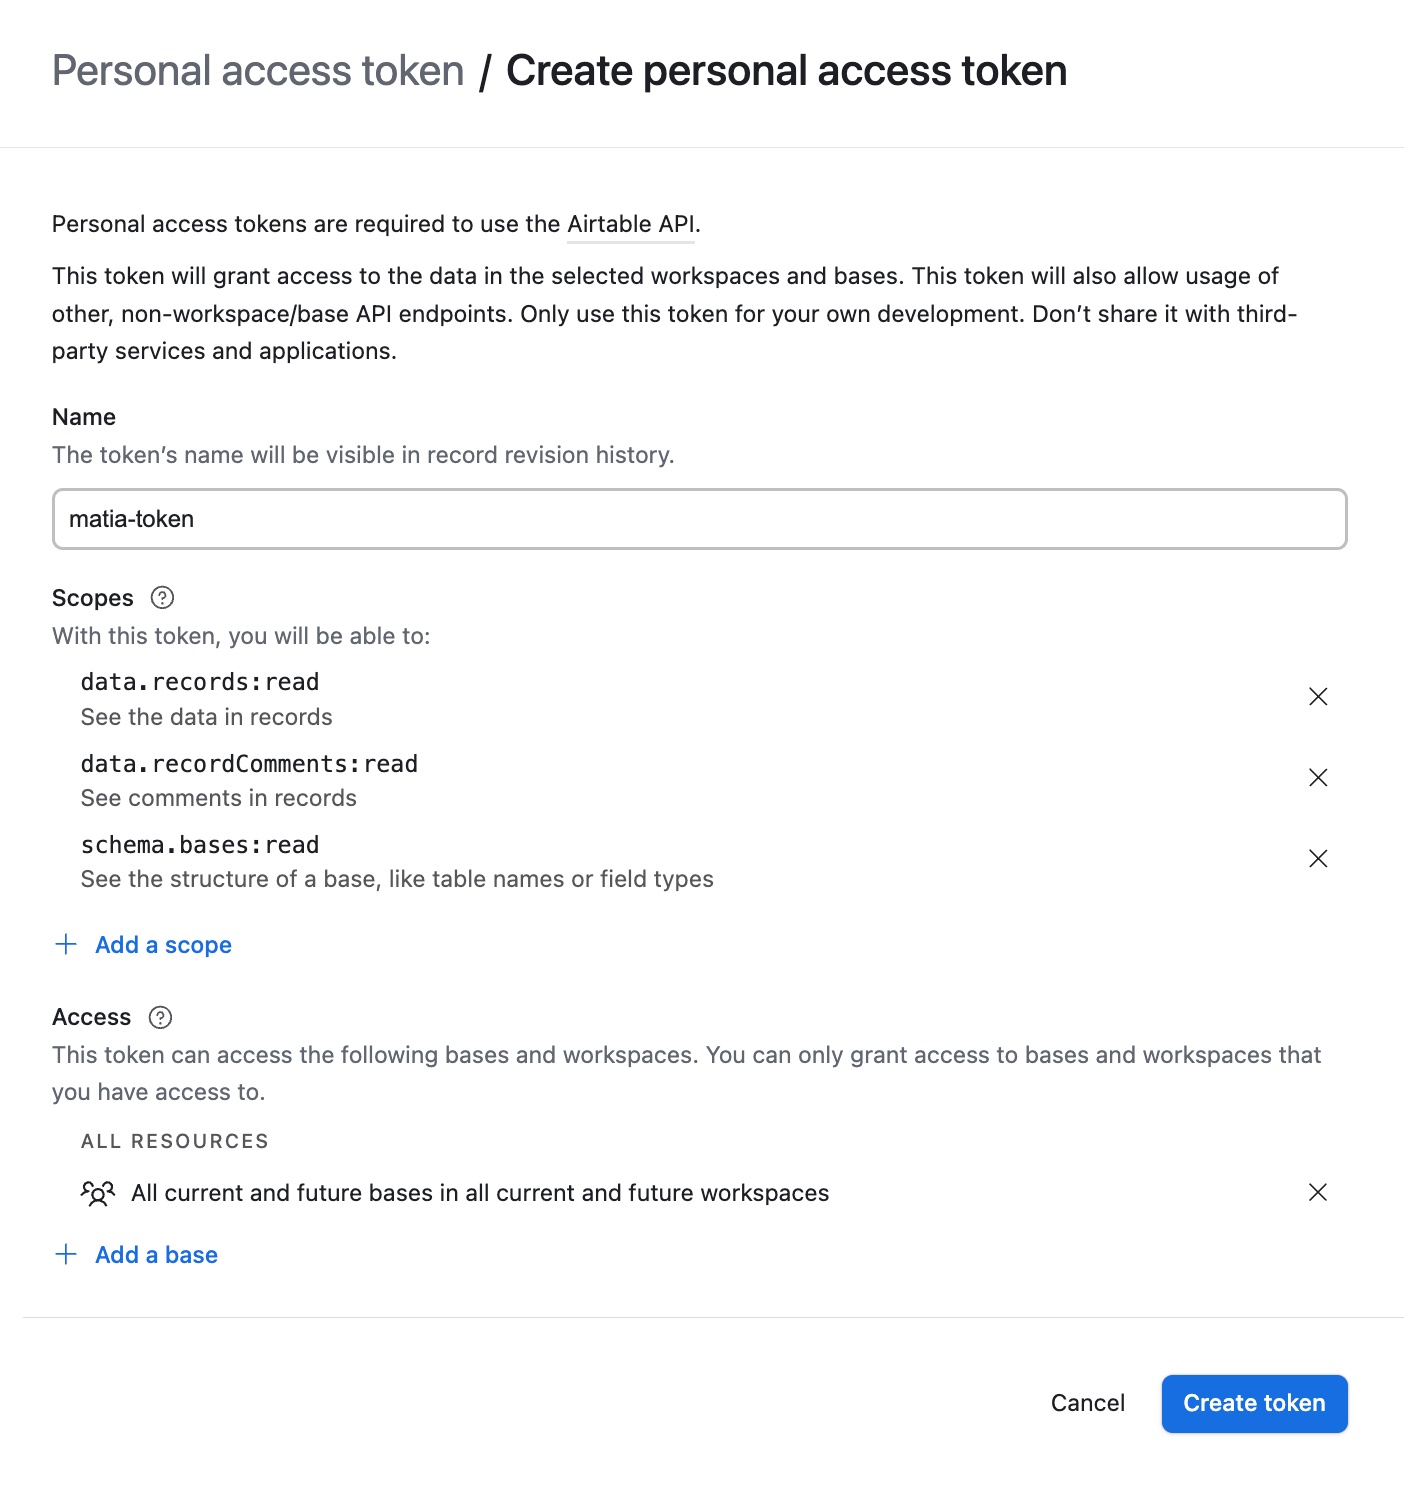Focus the token name field containing matia-token
This screenshot has height=1494, width=1404.
(700, 519)
